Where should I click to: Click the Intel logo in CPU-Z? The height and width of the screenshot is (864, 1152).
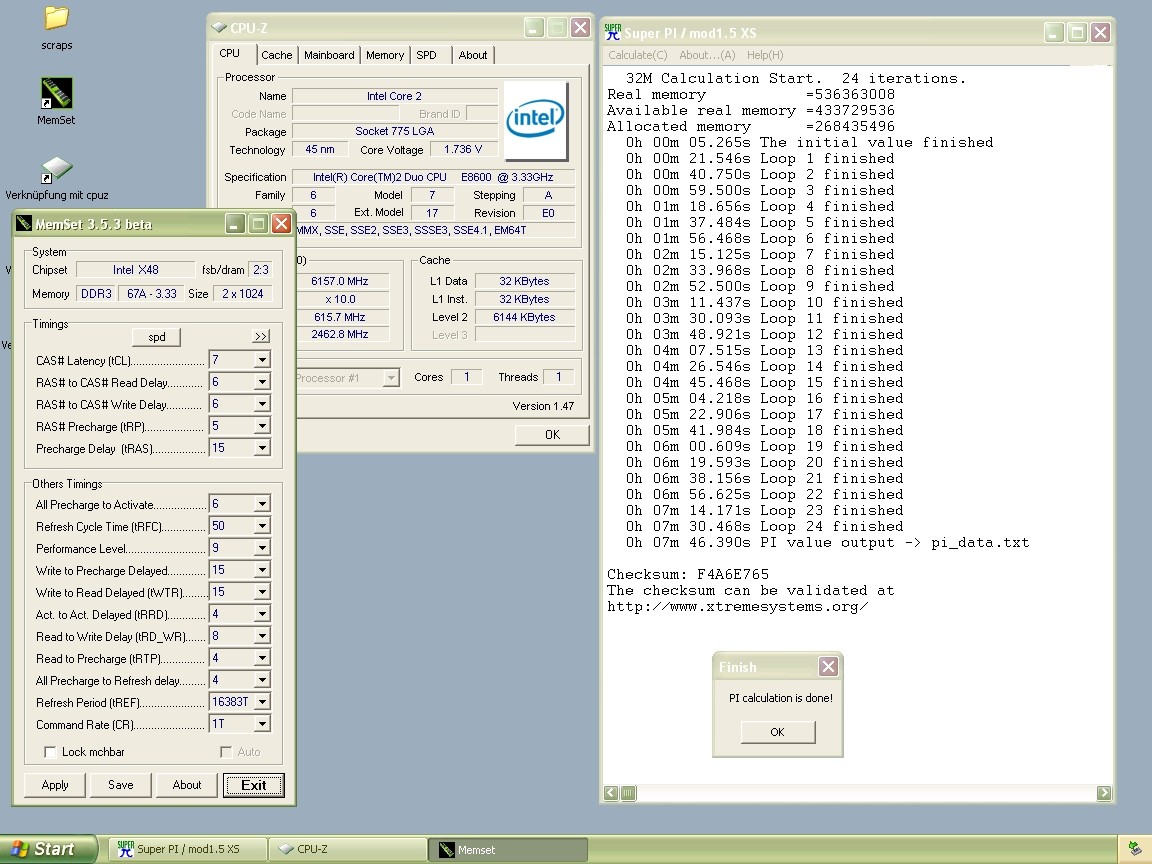[x=536, y=120]
